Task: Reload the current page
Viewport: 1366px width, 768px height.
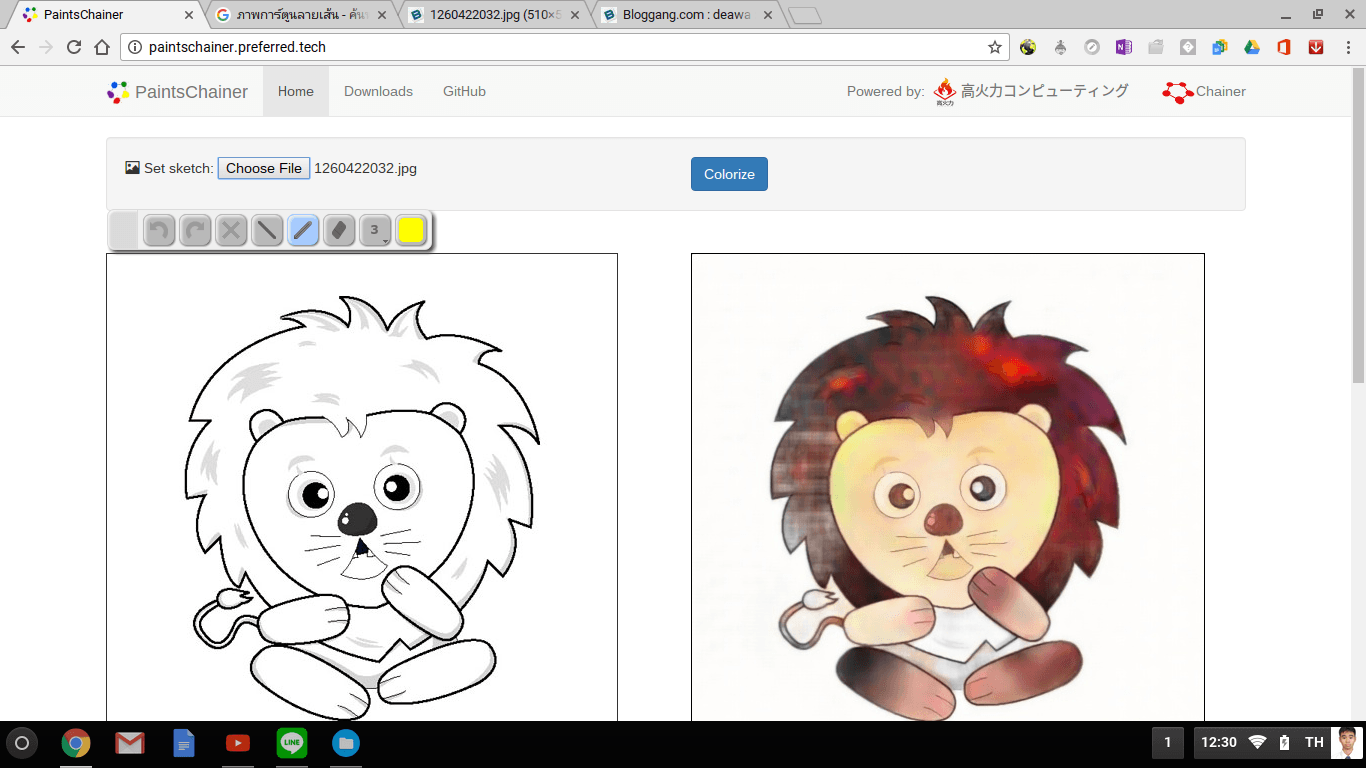Action: (x=74, y=47)
